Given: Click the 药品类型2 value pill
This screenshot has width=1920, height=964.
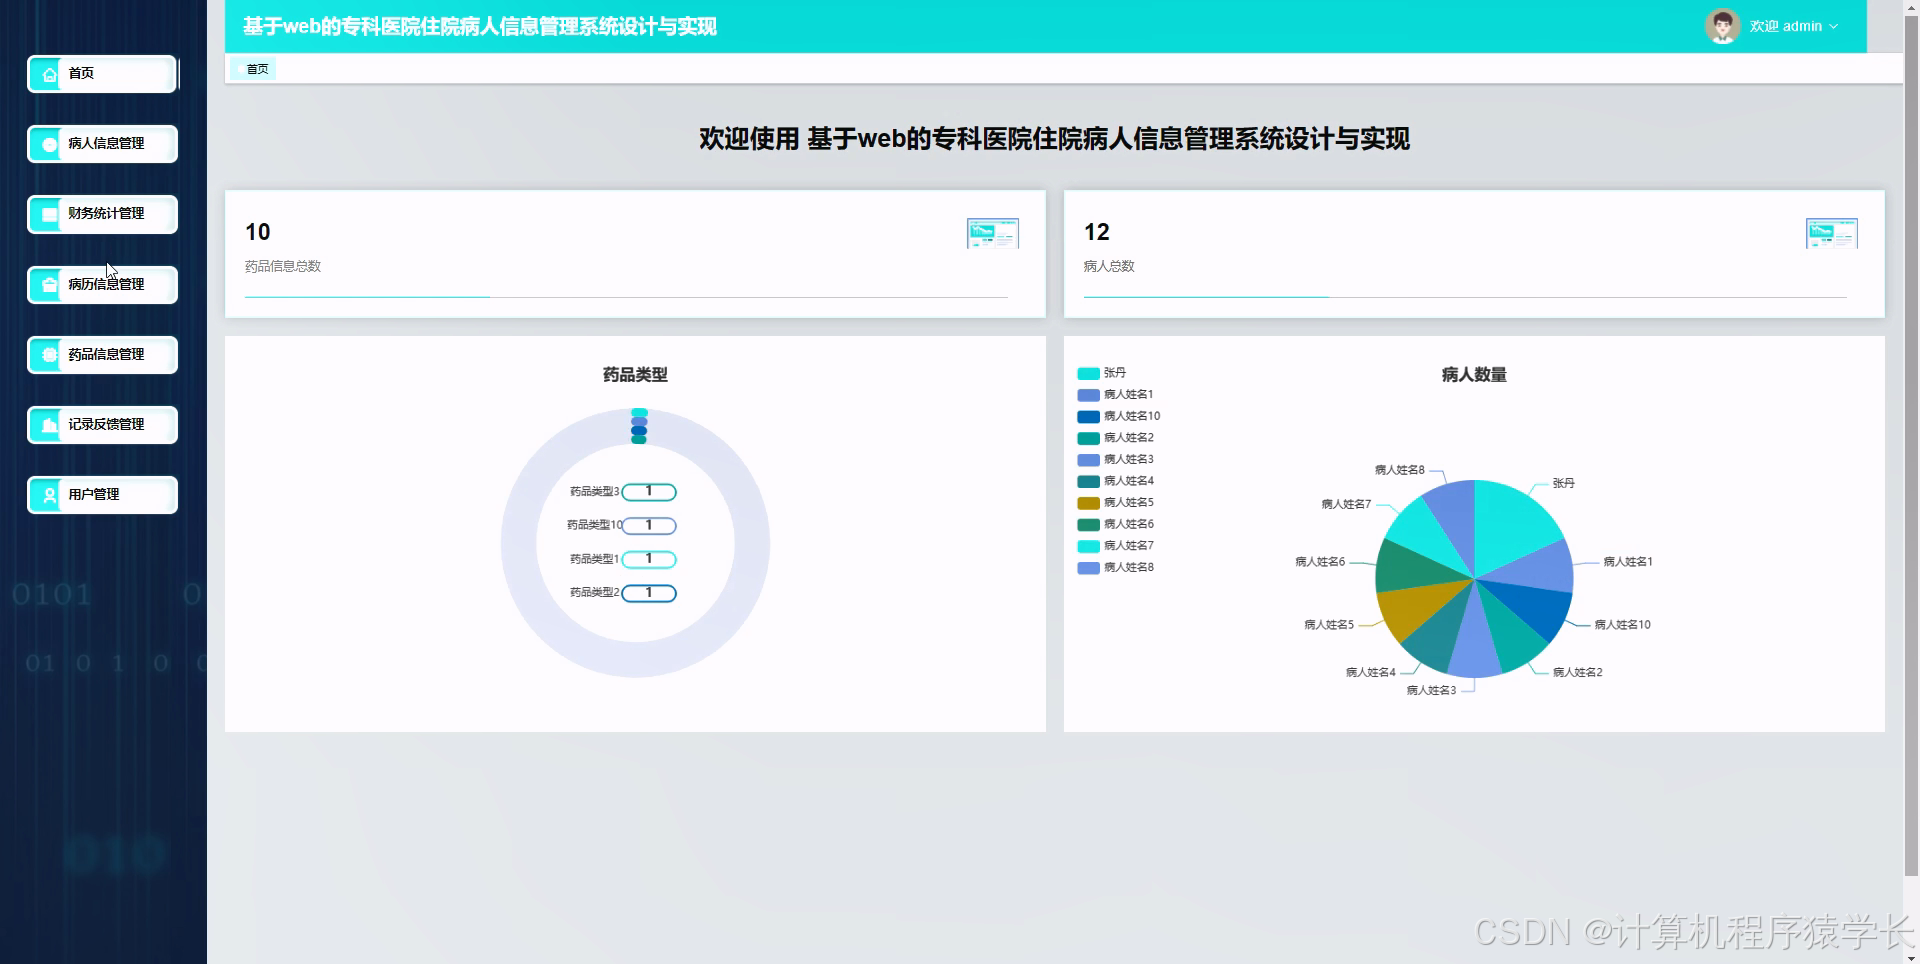Looking at the screenshot, I should click(649, 594).
